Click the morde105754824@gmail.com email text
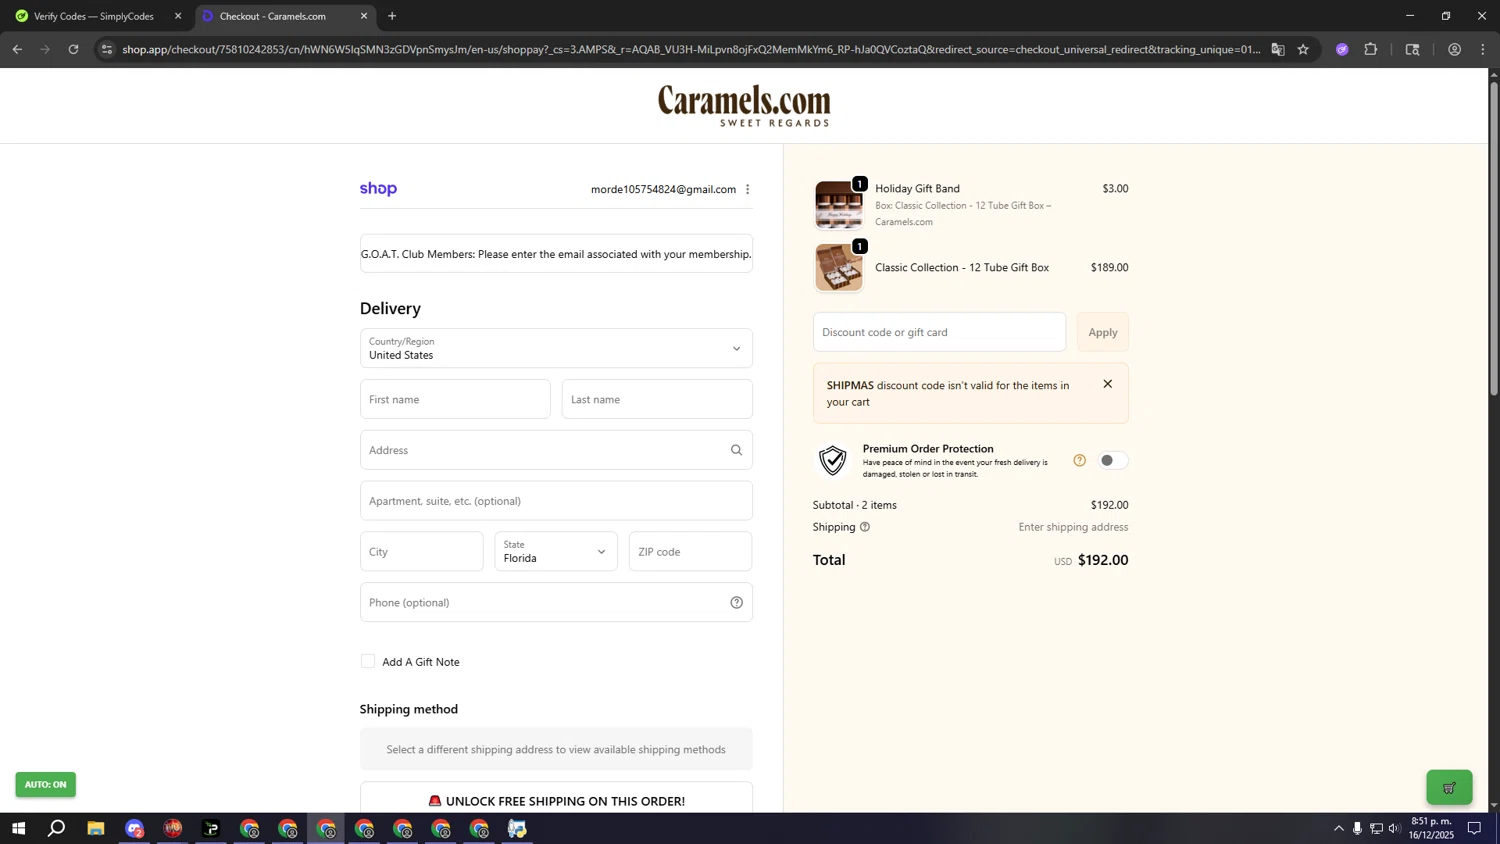This screenshot has height=844, width=1500. click(x=663, y=189)
